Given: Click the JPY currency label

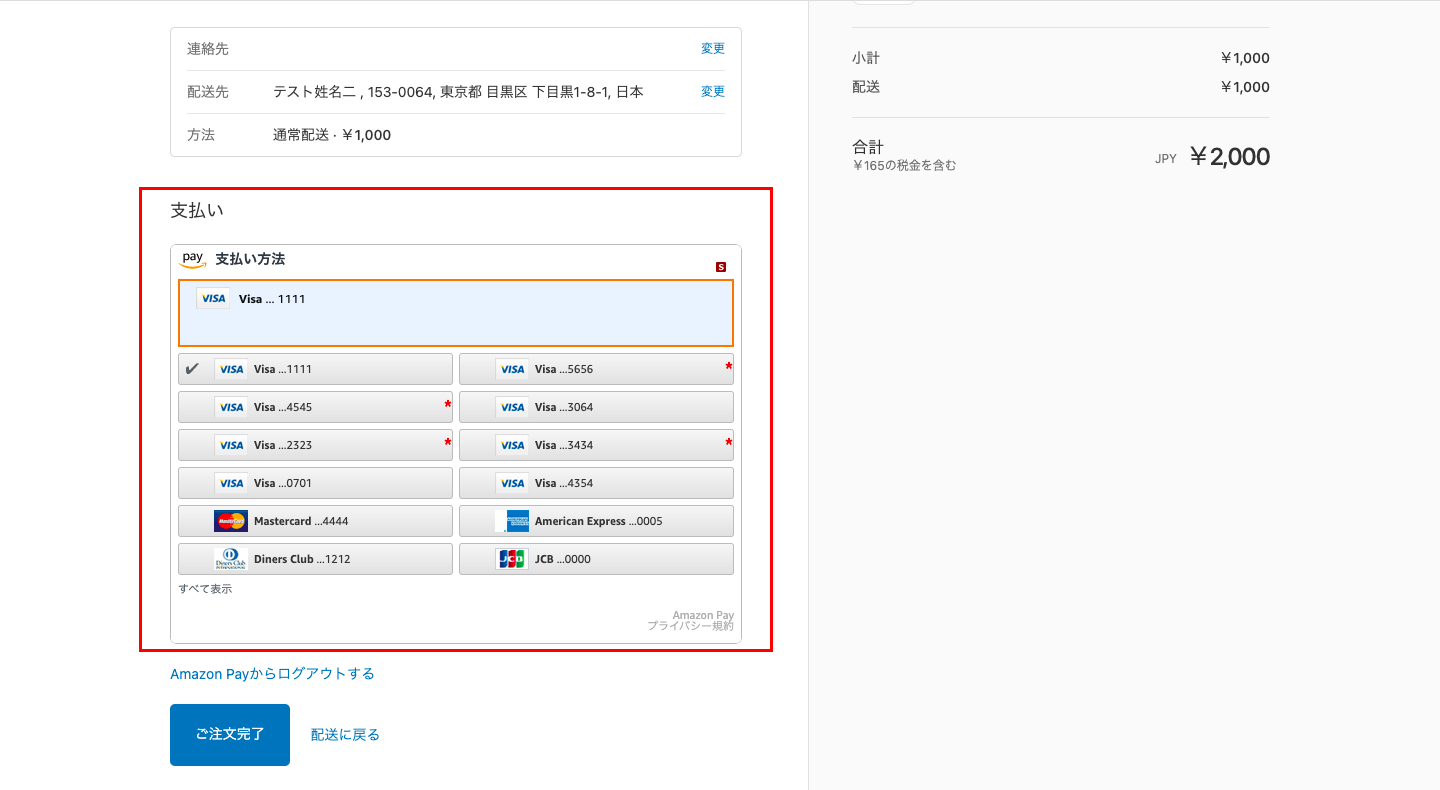Looking at the screenshot, I should pos(1166,159).
